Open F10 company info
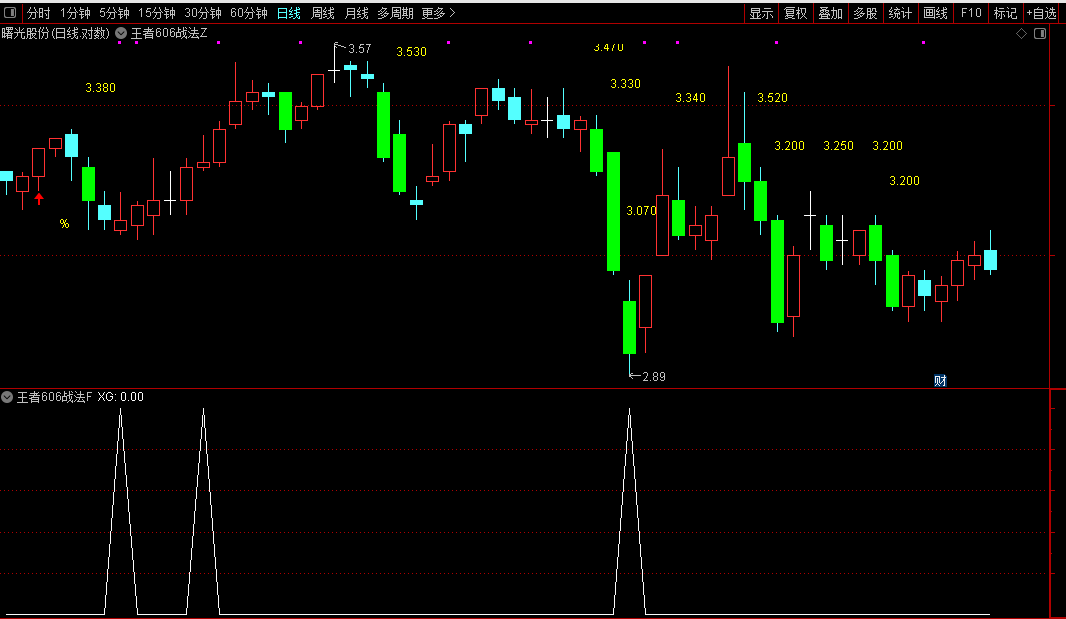 [971, 13]
